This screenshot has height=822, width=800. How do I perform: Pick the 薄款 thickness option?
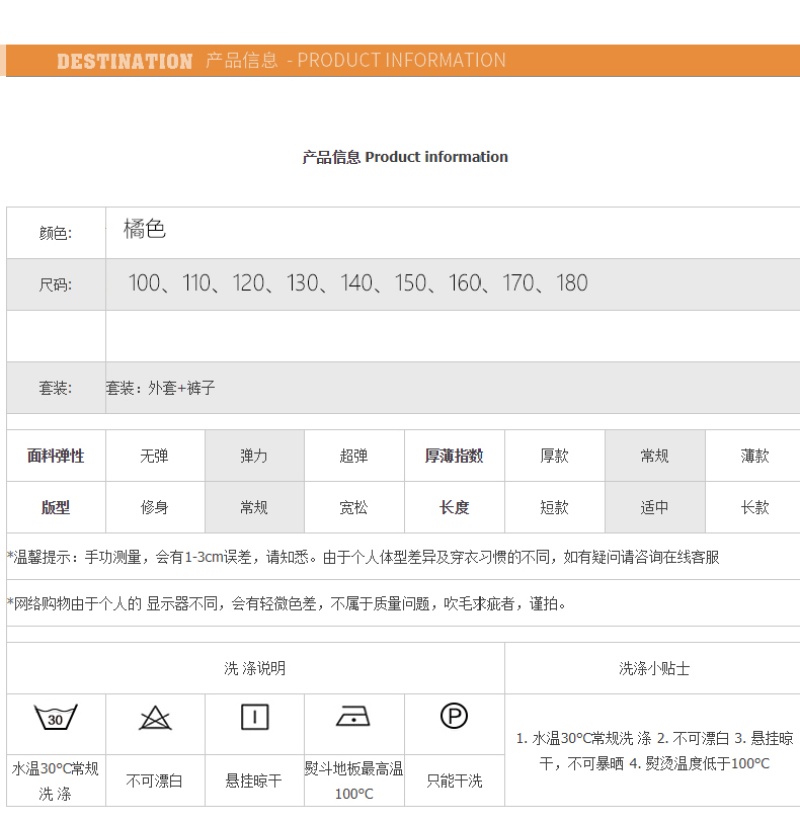pos(754,456)
